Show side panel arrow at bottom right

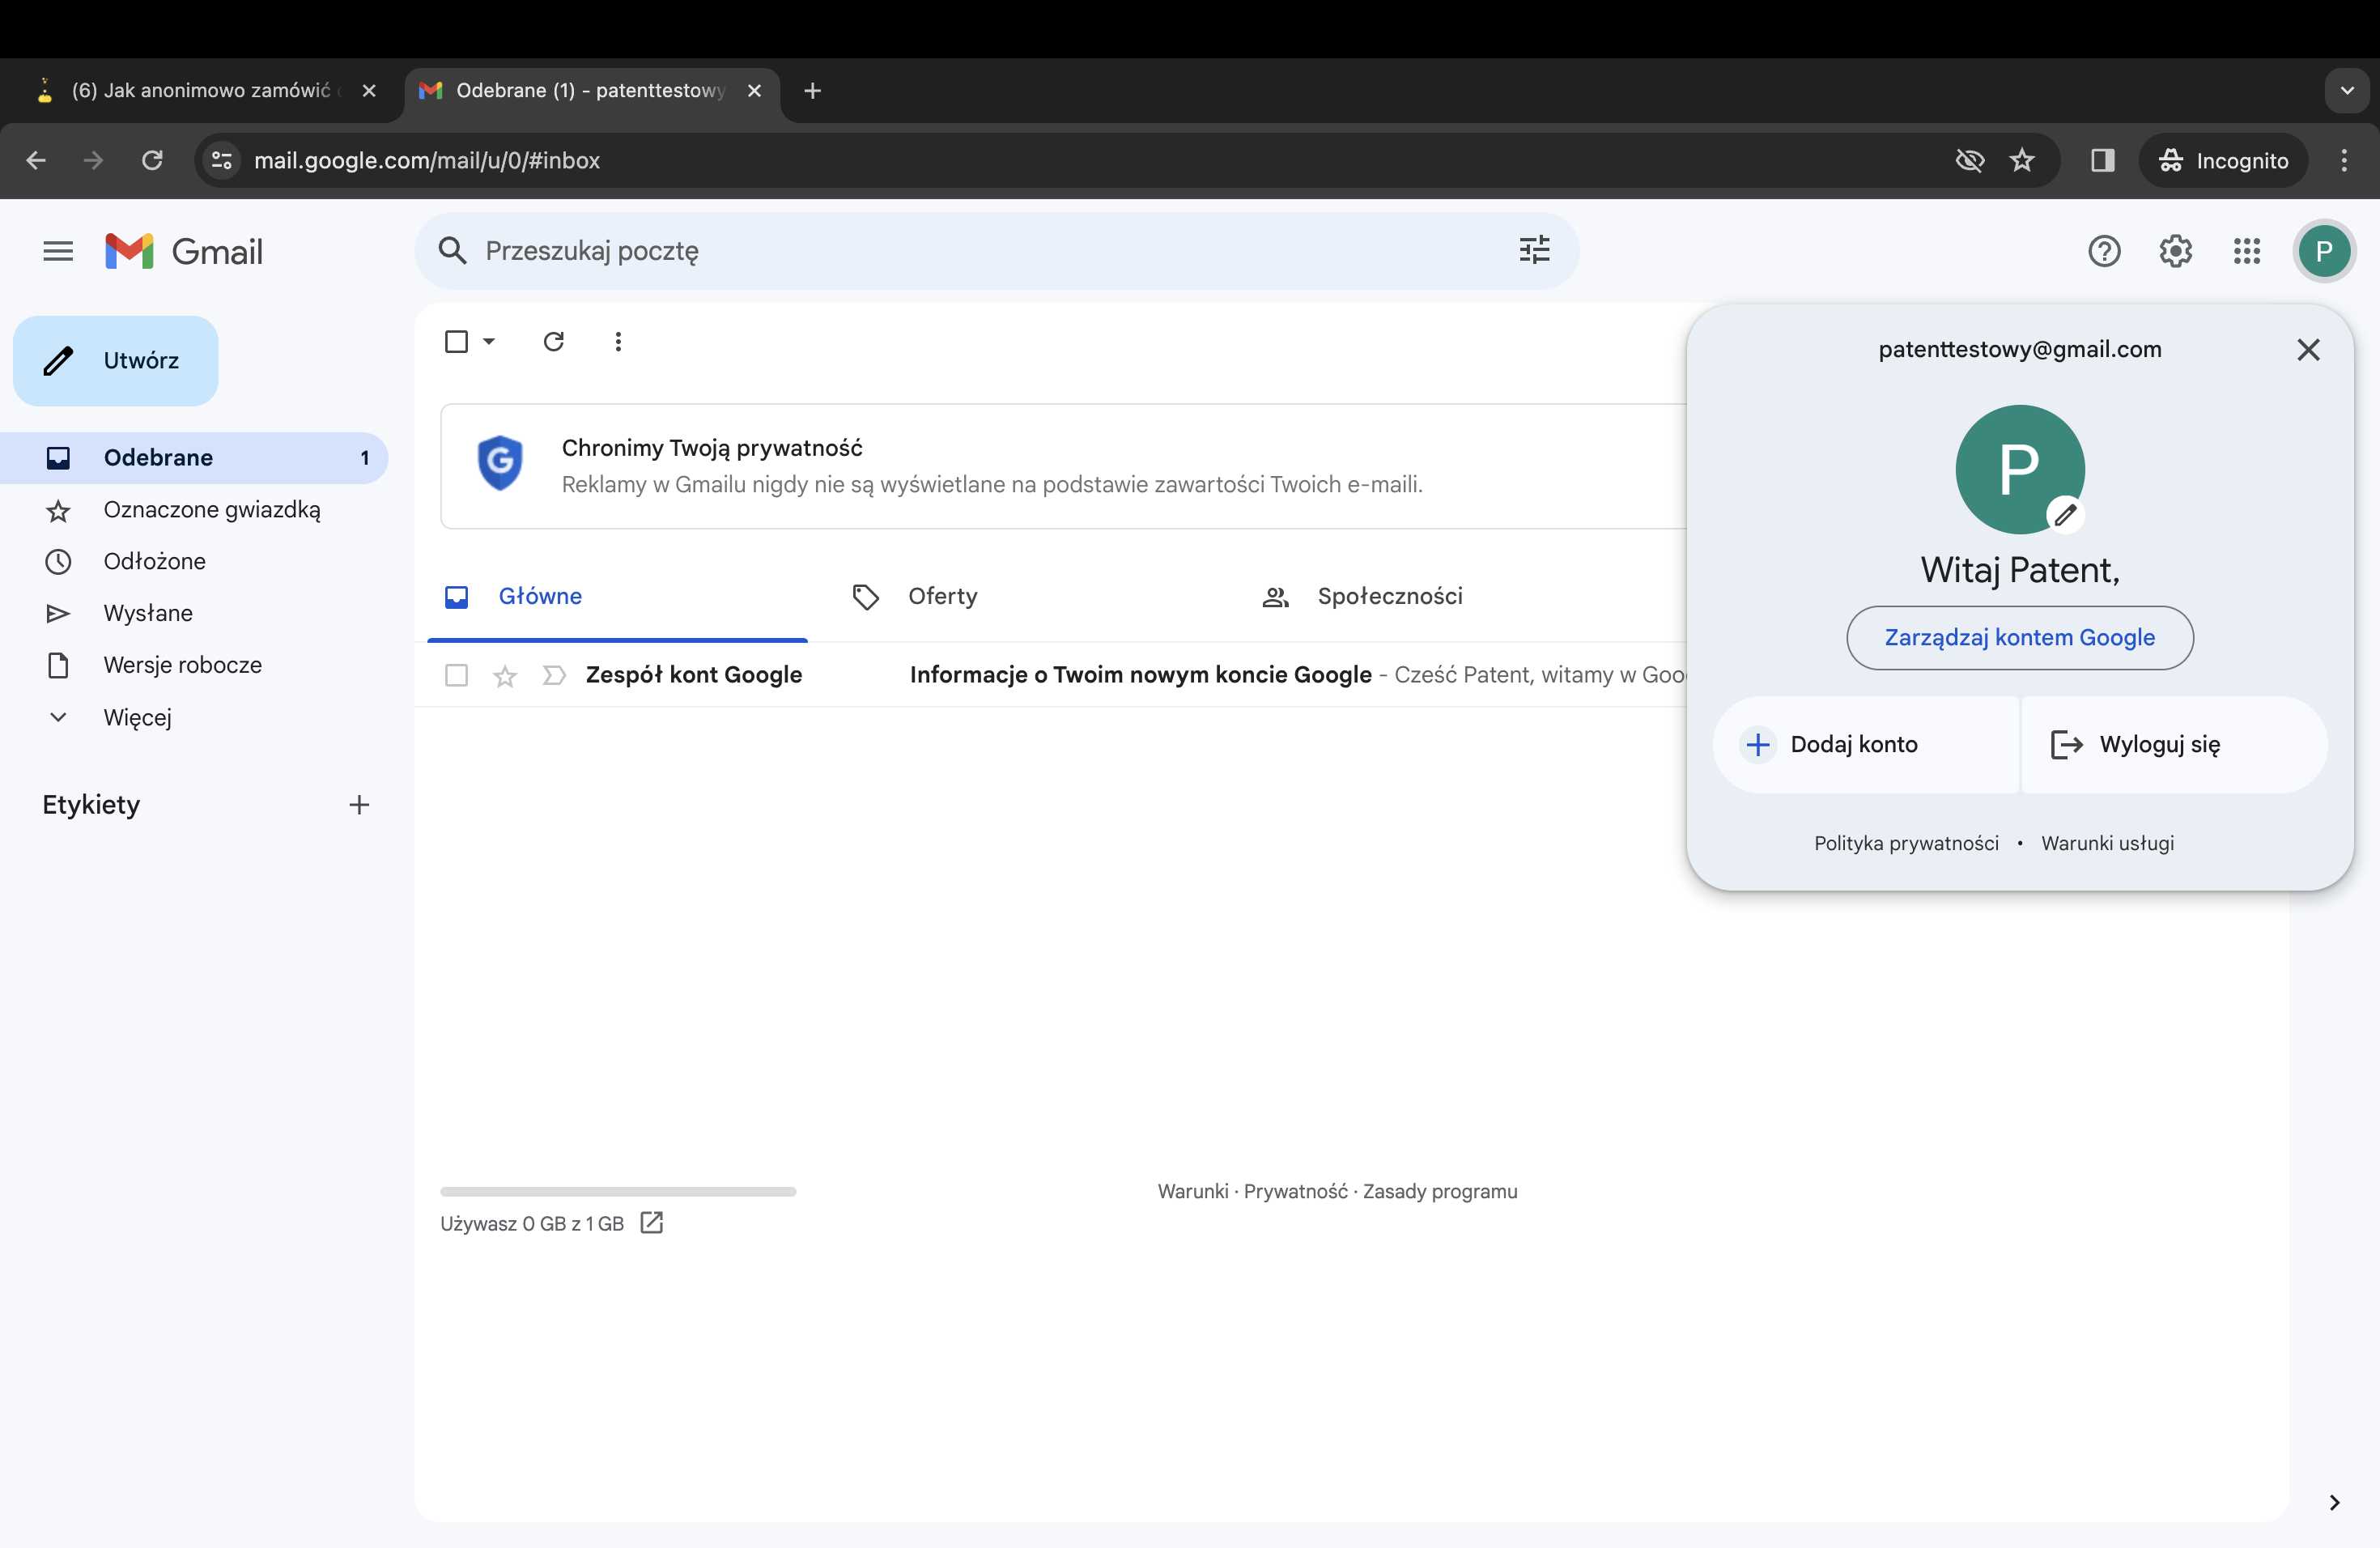pyautogui.click(x=2334, y=1502)
